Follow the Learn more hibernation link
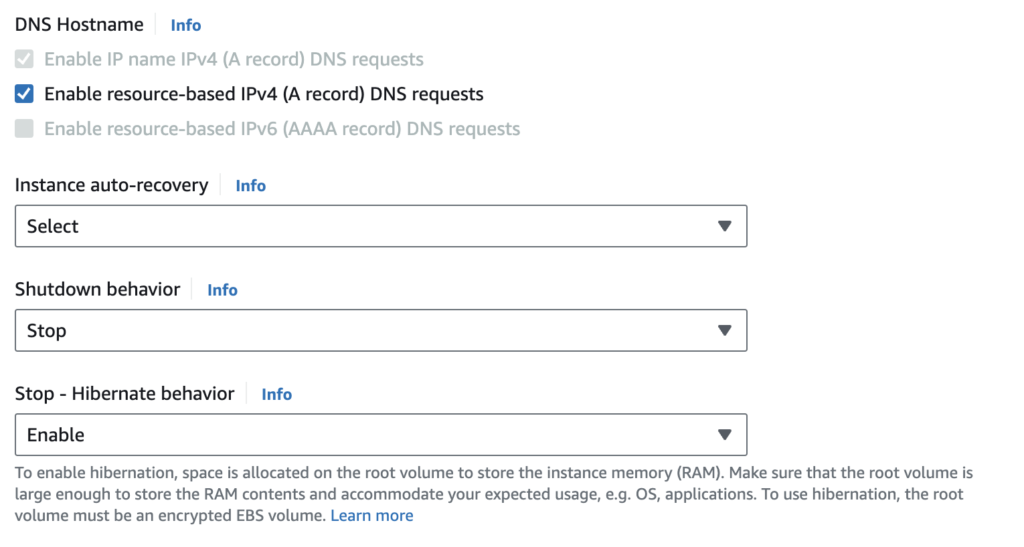Screen dimensions: 1024x547 (371, 516)
